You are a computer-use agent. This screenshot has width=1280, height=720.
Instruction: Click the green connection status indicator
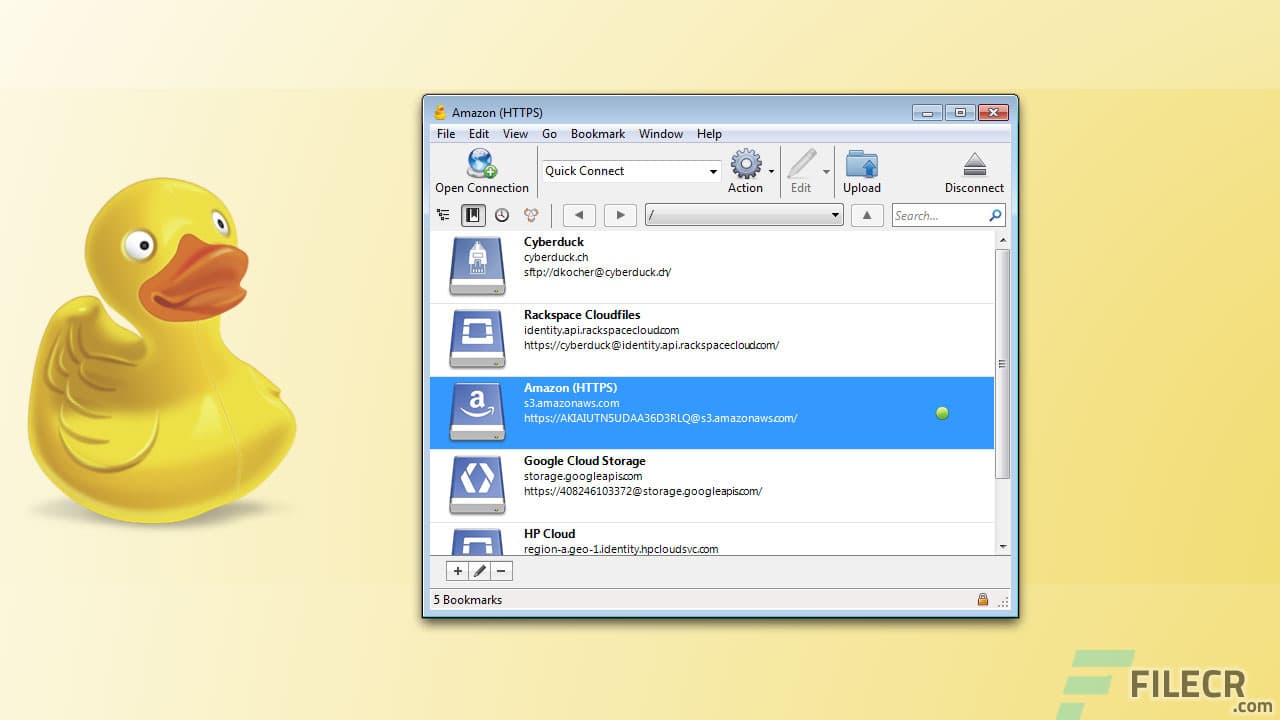click(x=941, y=413)
